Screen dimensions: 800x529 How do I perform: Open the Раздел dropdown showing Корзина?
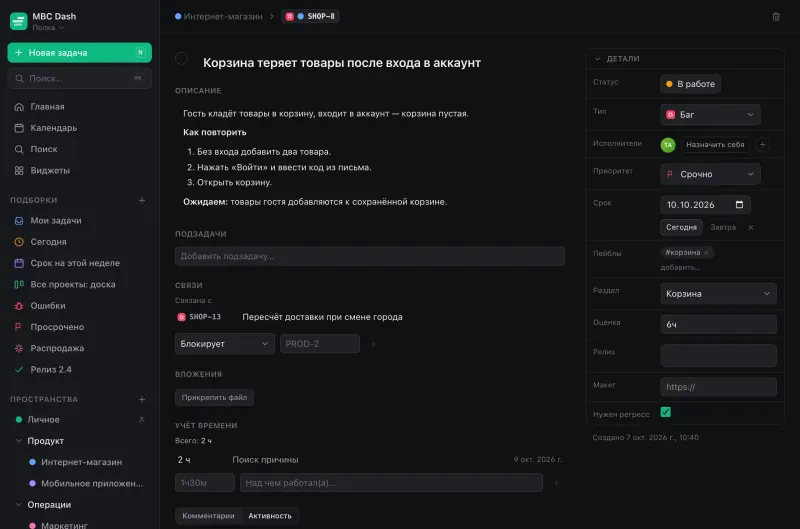(718, 294)
